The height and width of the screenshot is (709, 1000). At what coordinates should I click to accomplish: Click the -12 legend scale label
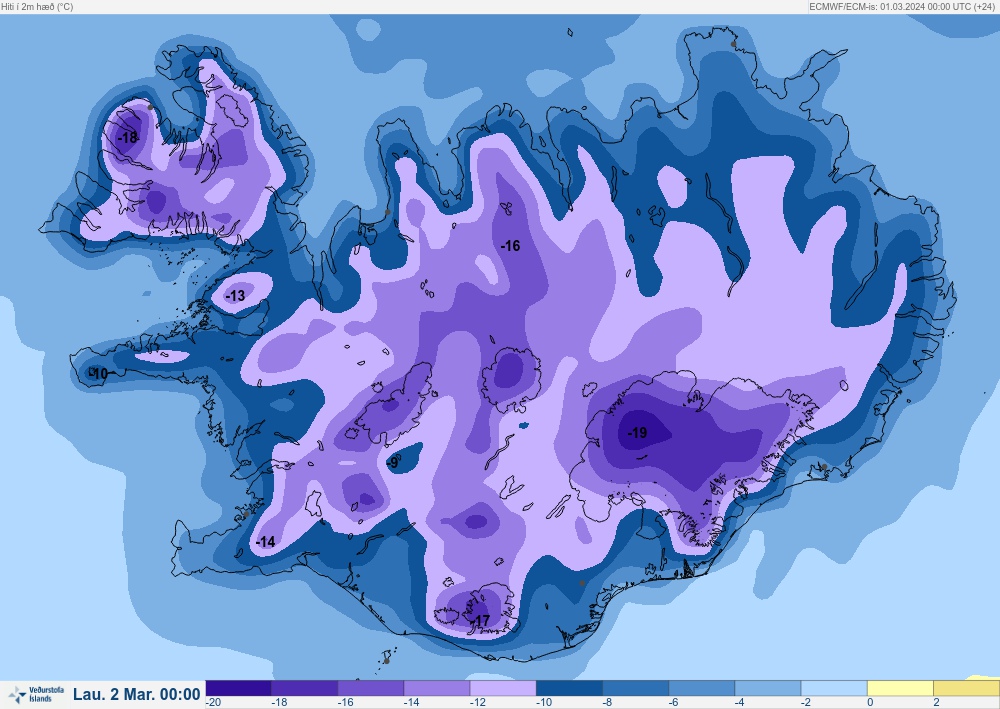pos(478,703)
